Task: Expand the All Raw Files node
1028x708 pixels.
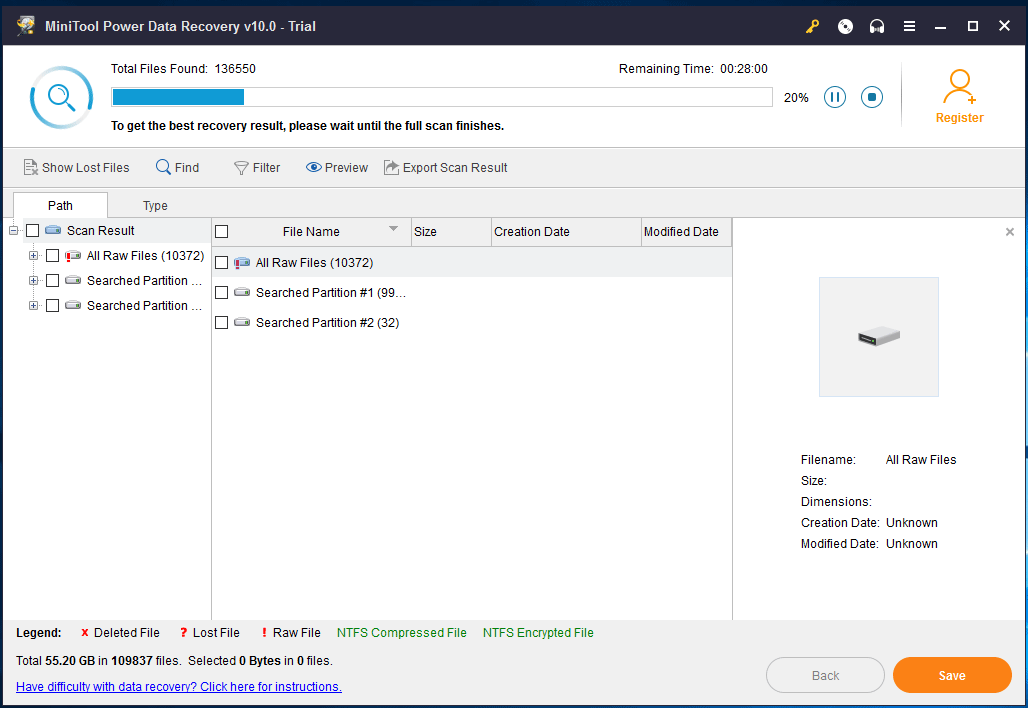Action: (x=33, y=255)
